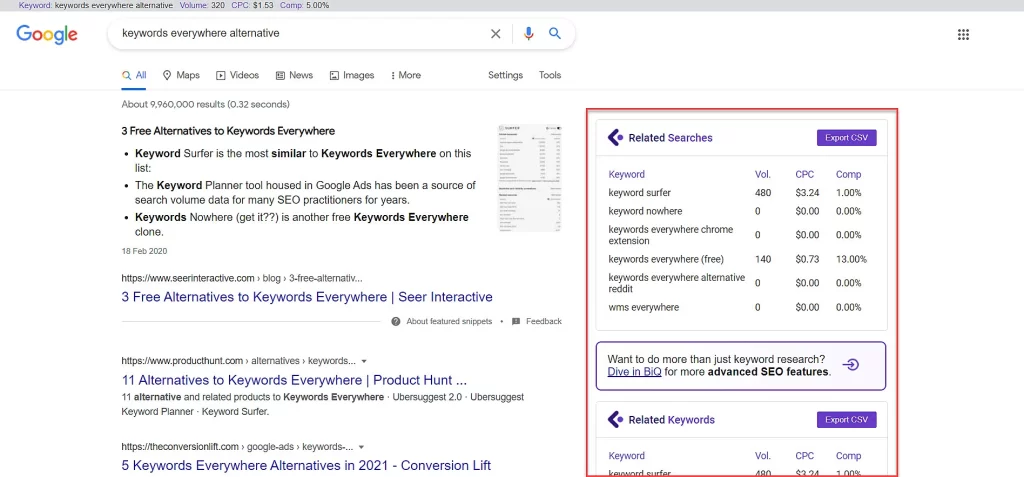1024x477 pixels.
Task: Open the featured snippet thumbnail image
Action: coord(530,178)
